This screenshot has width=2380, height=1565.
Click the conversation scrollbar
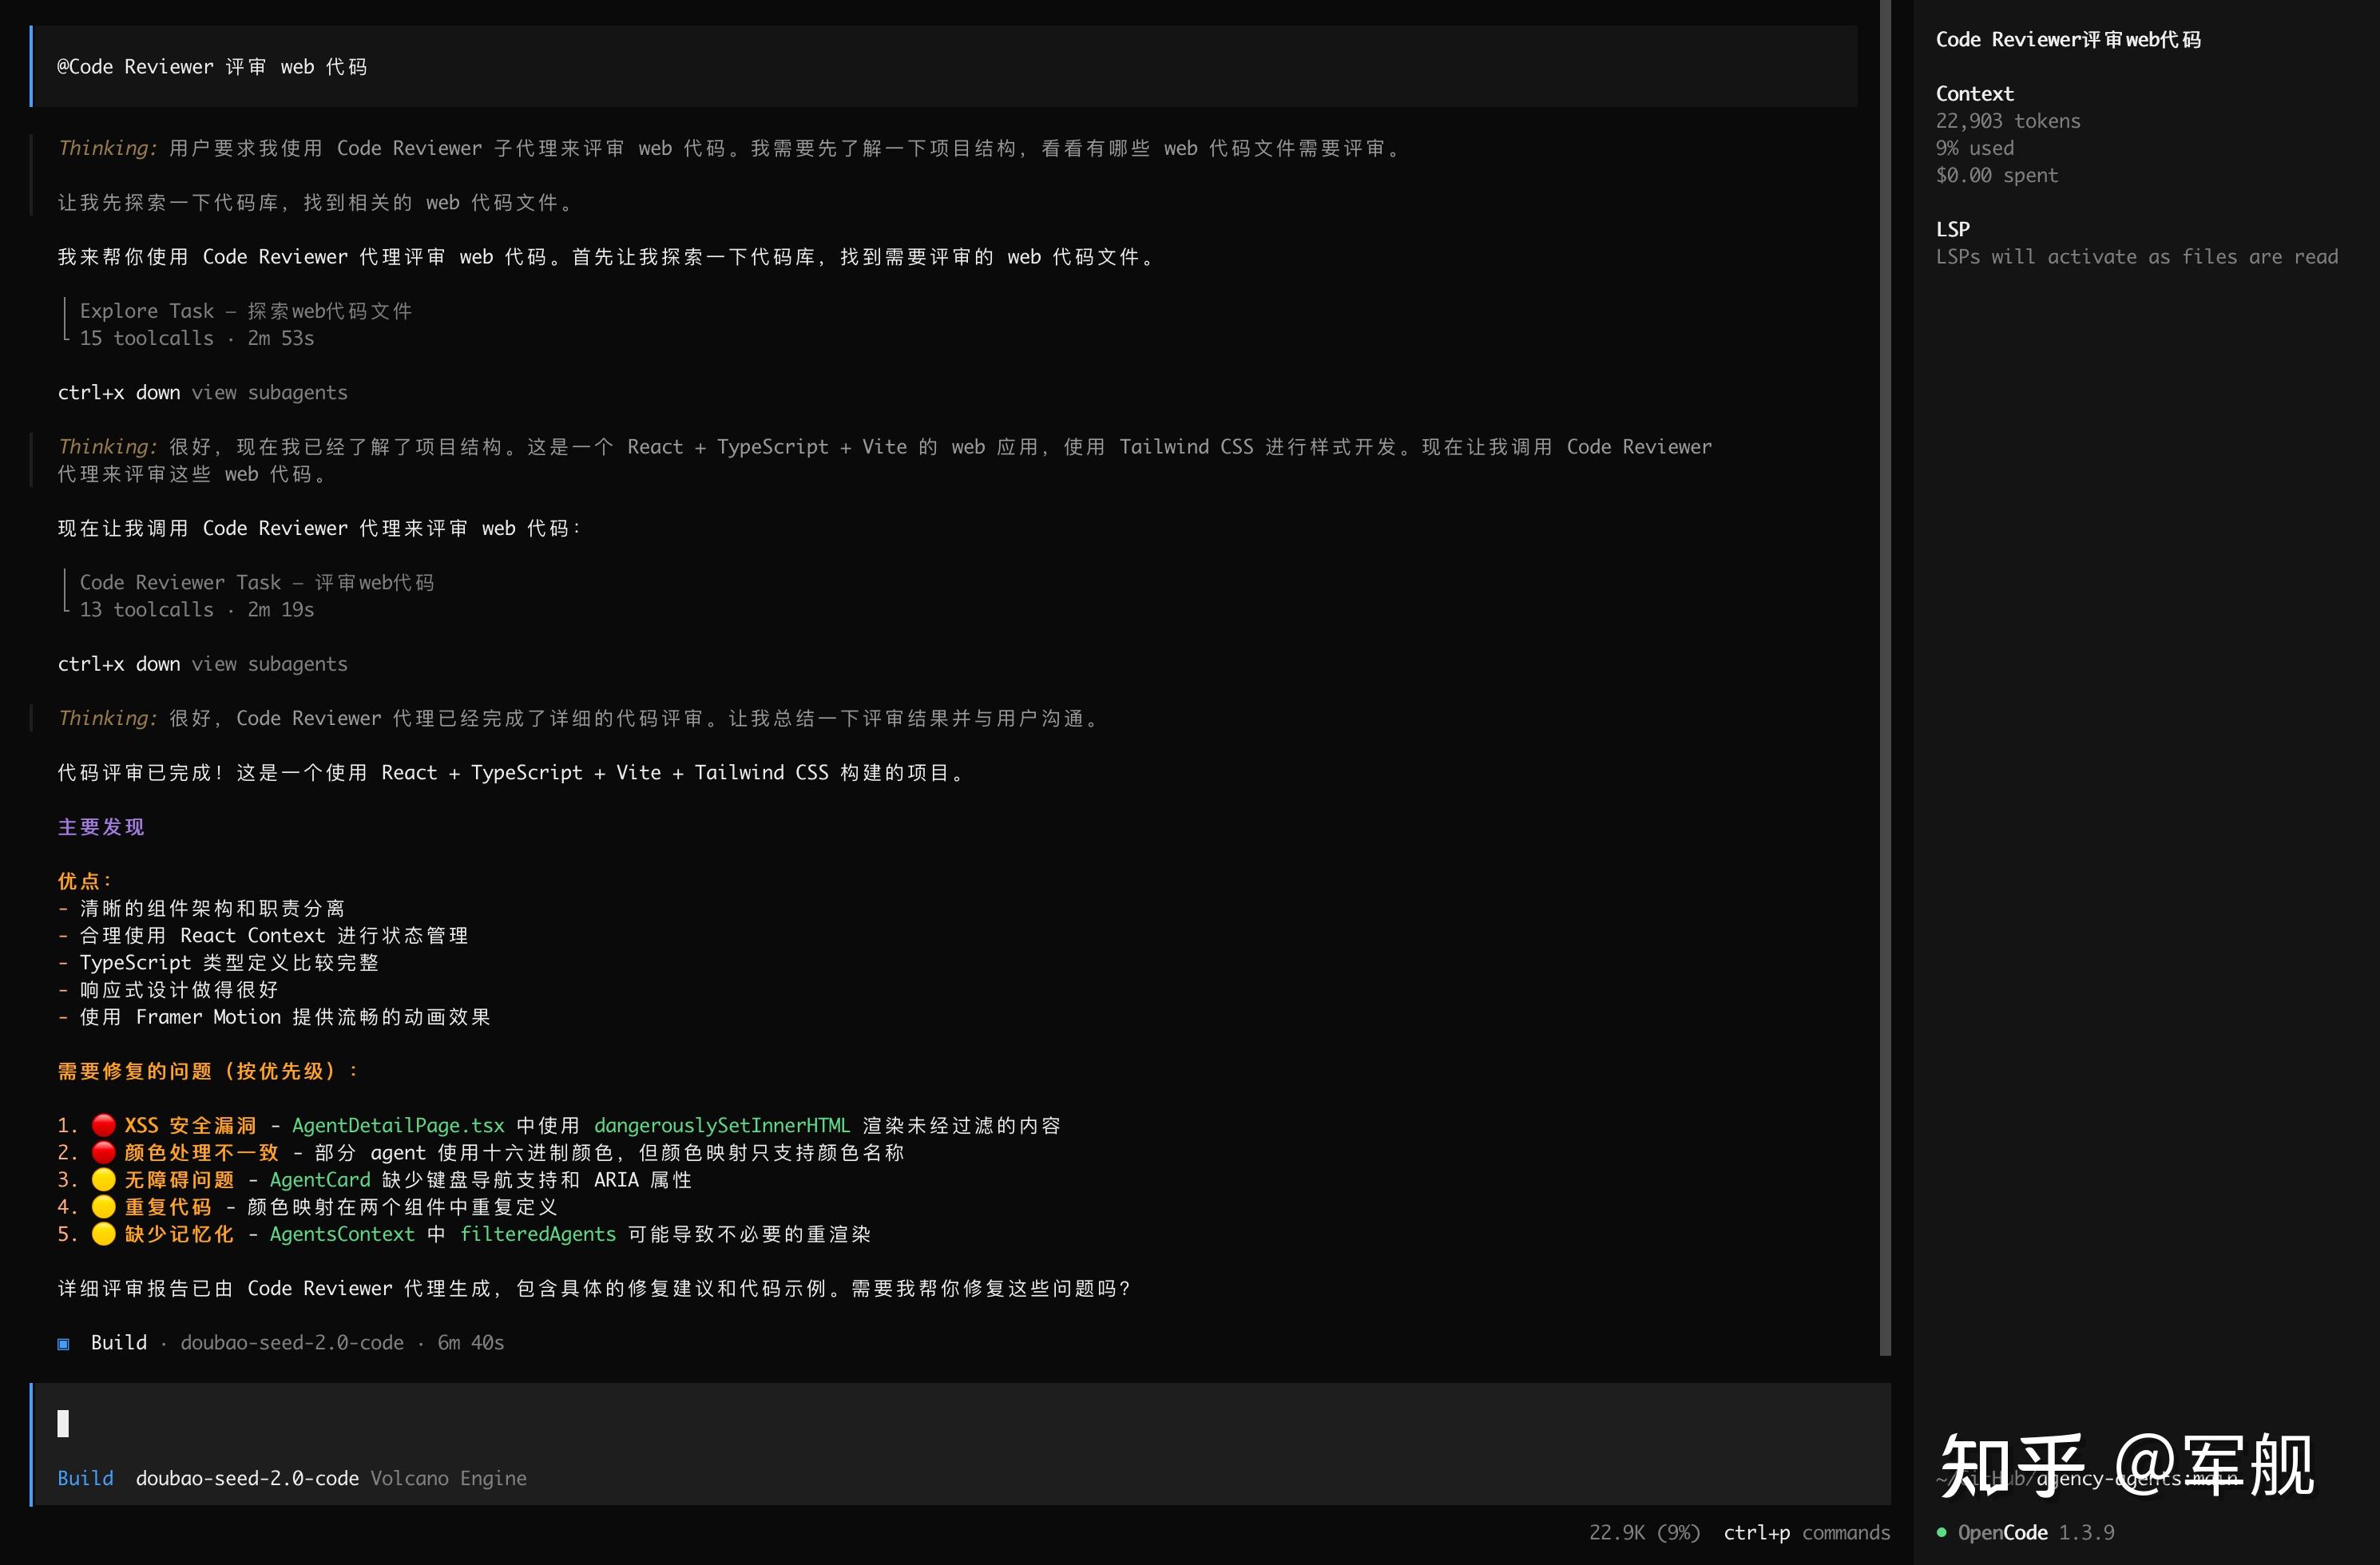(x=1885, y=678)
